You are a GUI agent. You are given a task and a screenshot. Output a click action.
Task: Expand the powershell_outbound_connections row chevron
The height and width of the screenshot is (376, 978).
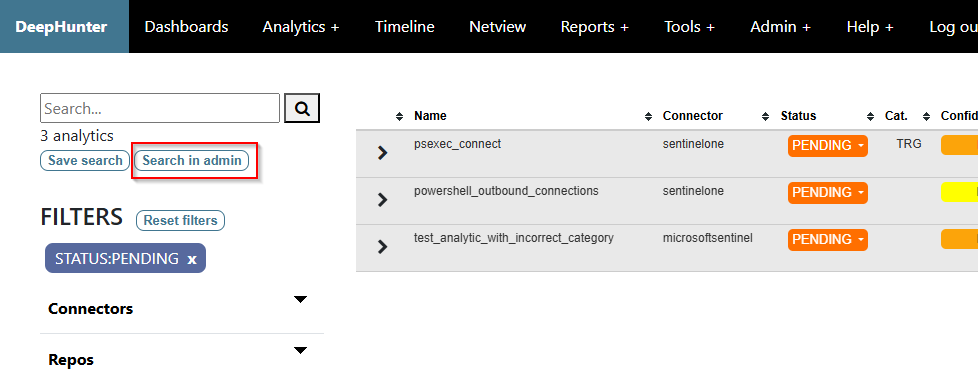(x=383, y=200)
